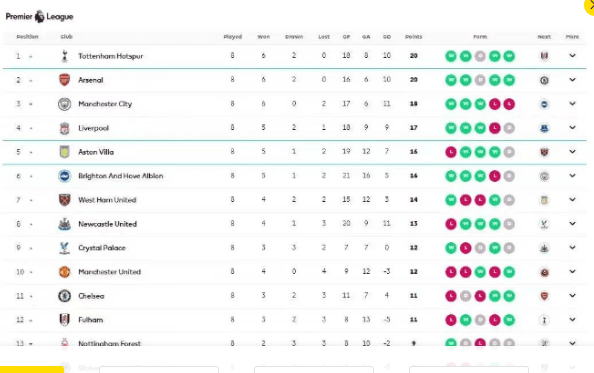Image resolution: width=594 pixels, height=373 pixels.
Task: Open the Brighton And Hove Albion club link
Action: [120, 176]
